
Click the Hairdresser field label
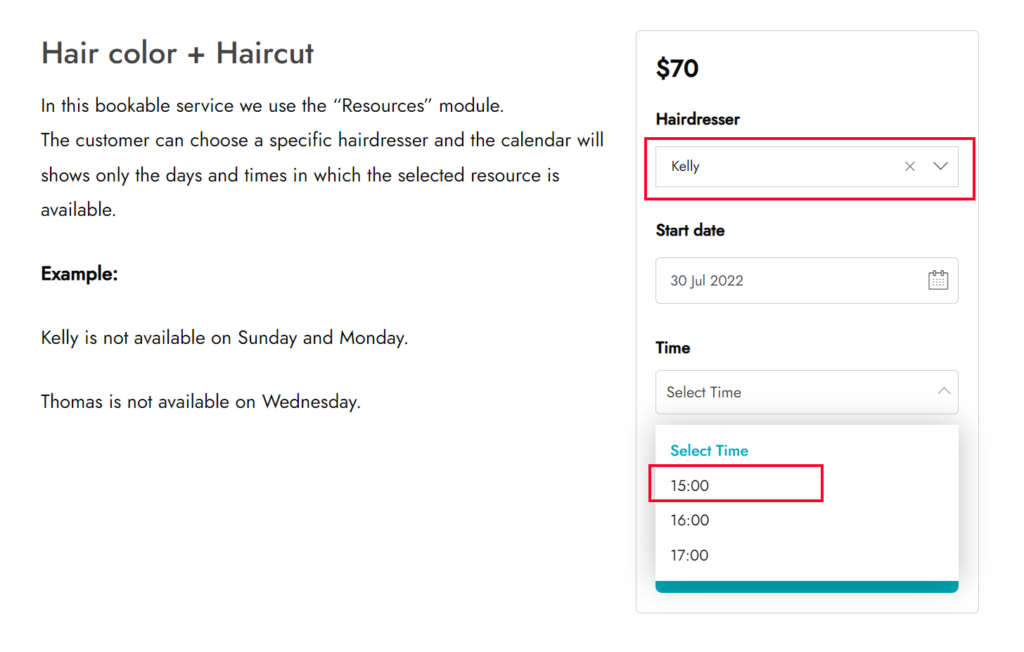click(697, 119)
